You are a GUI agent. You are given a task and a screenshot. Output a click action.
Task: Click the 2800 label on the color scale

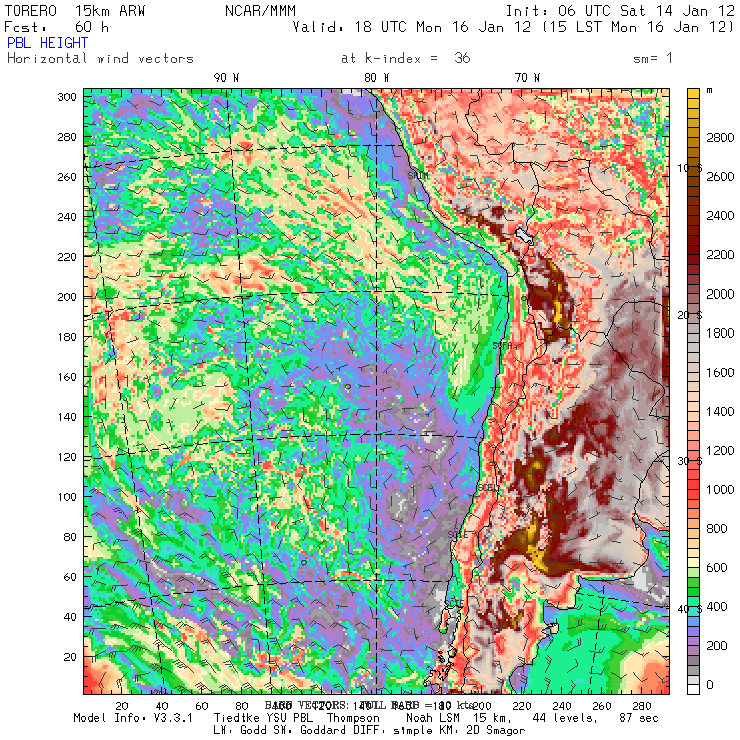click(x=720, y=138)
